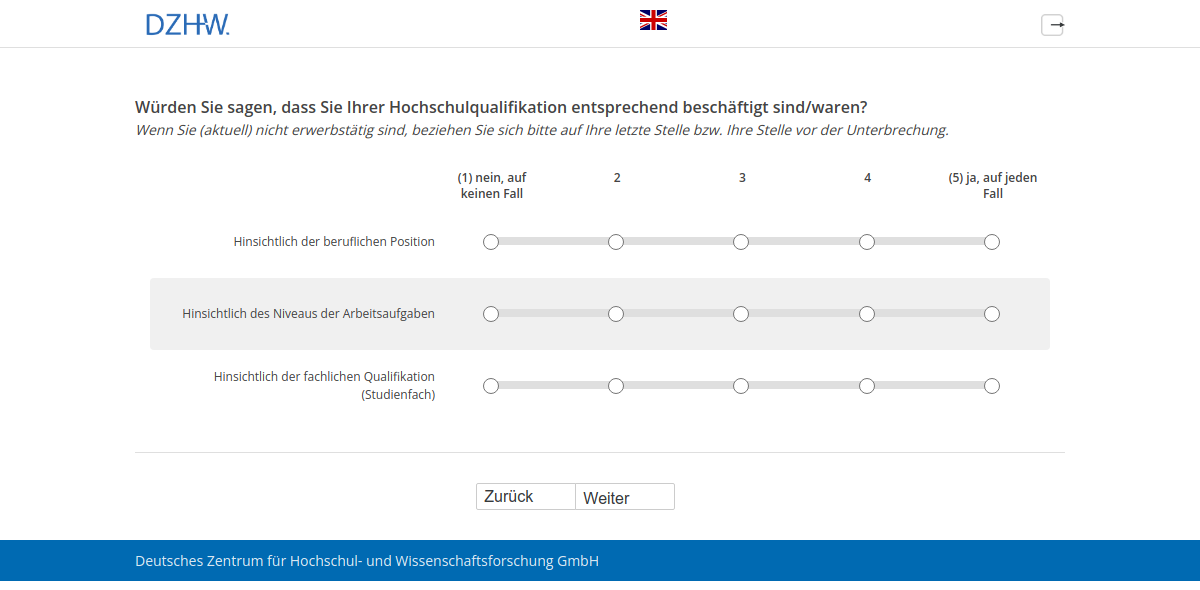
Task: Choose 'ja, auf jeden Fall' for fachliche Qualifikation
Action: [992, 385]
